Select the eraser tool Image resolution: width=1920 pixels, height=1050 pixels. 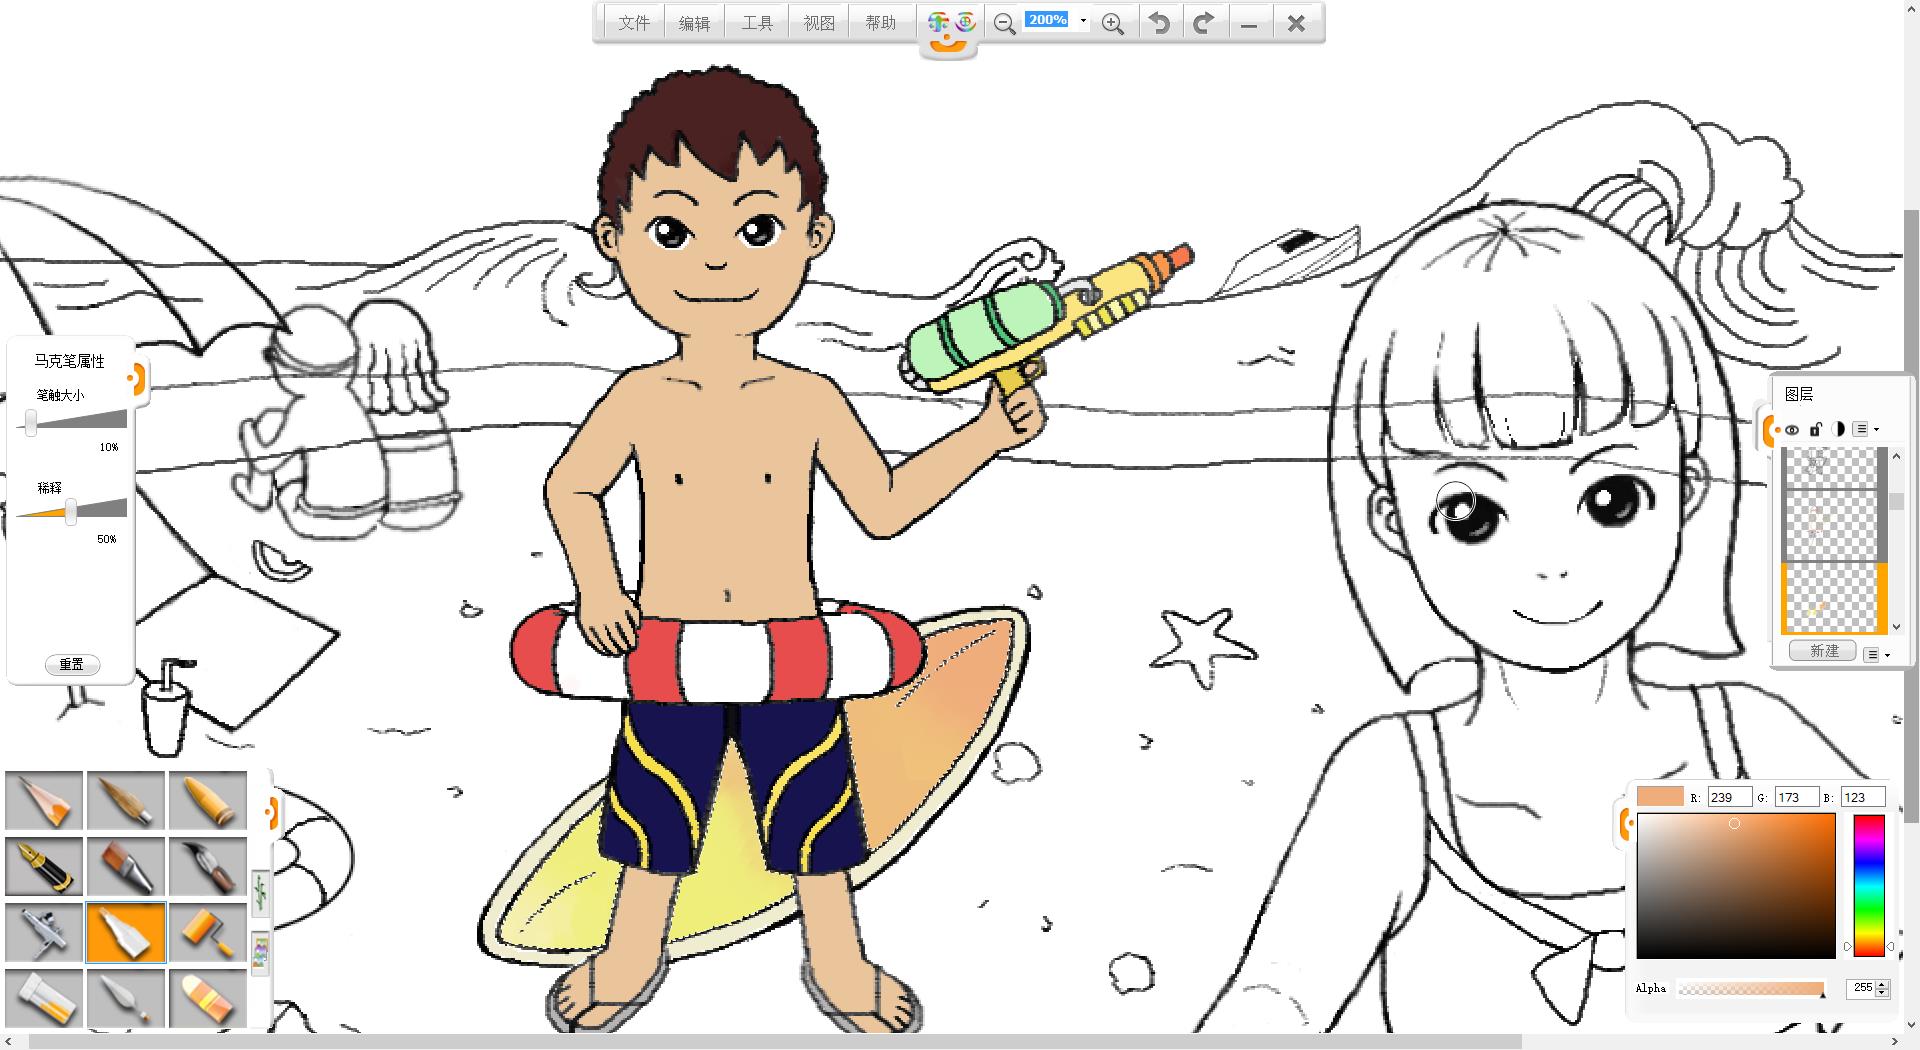click(208, 999)
